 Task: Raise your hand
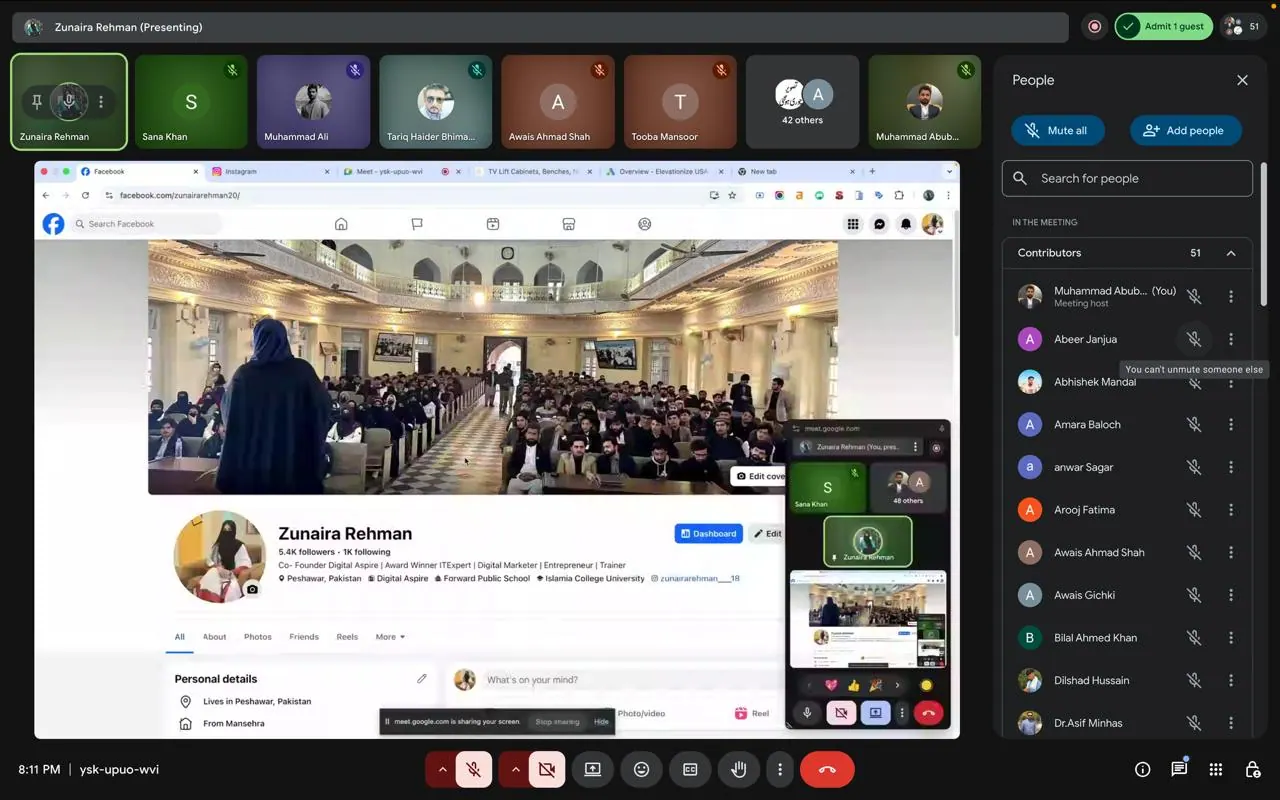click(x=739, y=769)
